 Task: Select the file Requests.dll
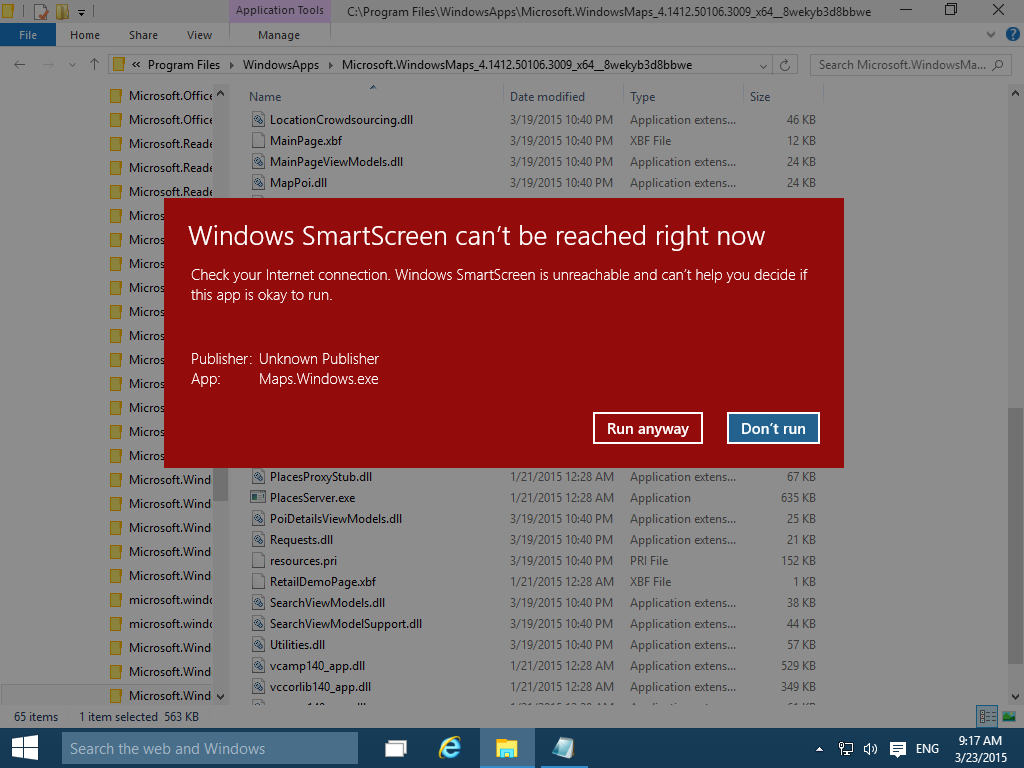302,539
